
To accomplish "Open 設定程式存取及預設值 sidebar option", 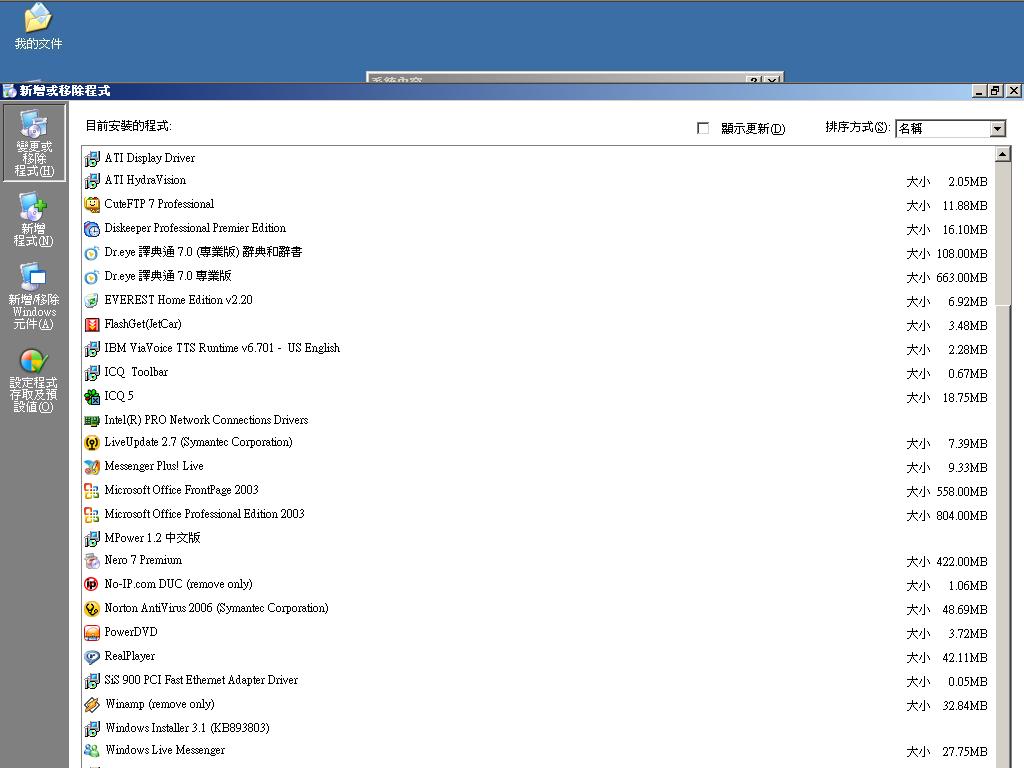I will (33, 380).
